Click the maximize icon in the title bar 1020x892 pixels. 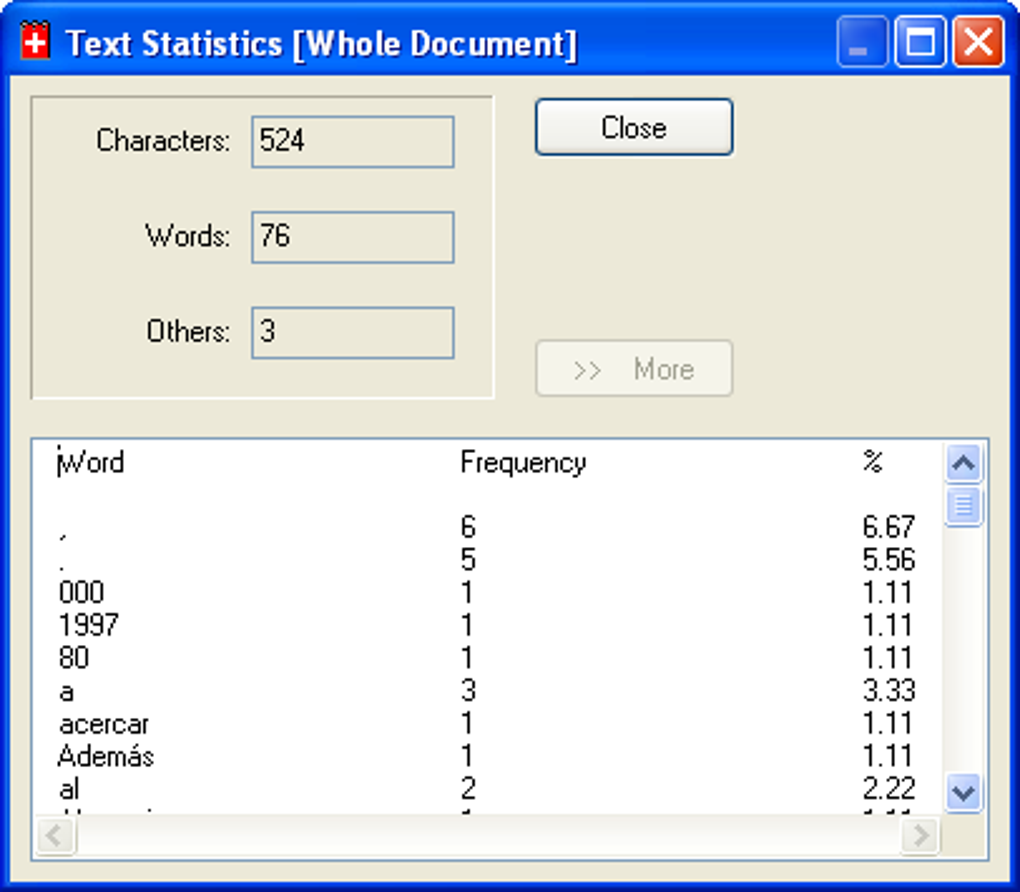(920, 42)
